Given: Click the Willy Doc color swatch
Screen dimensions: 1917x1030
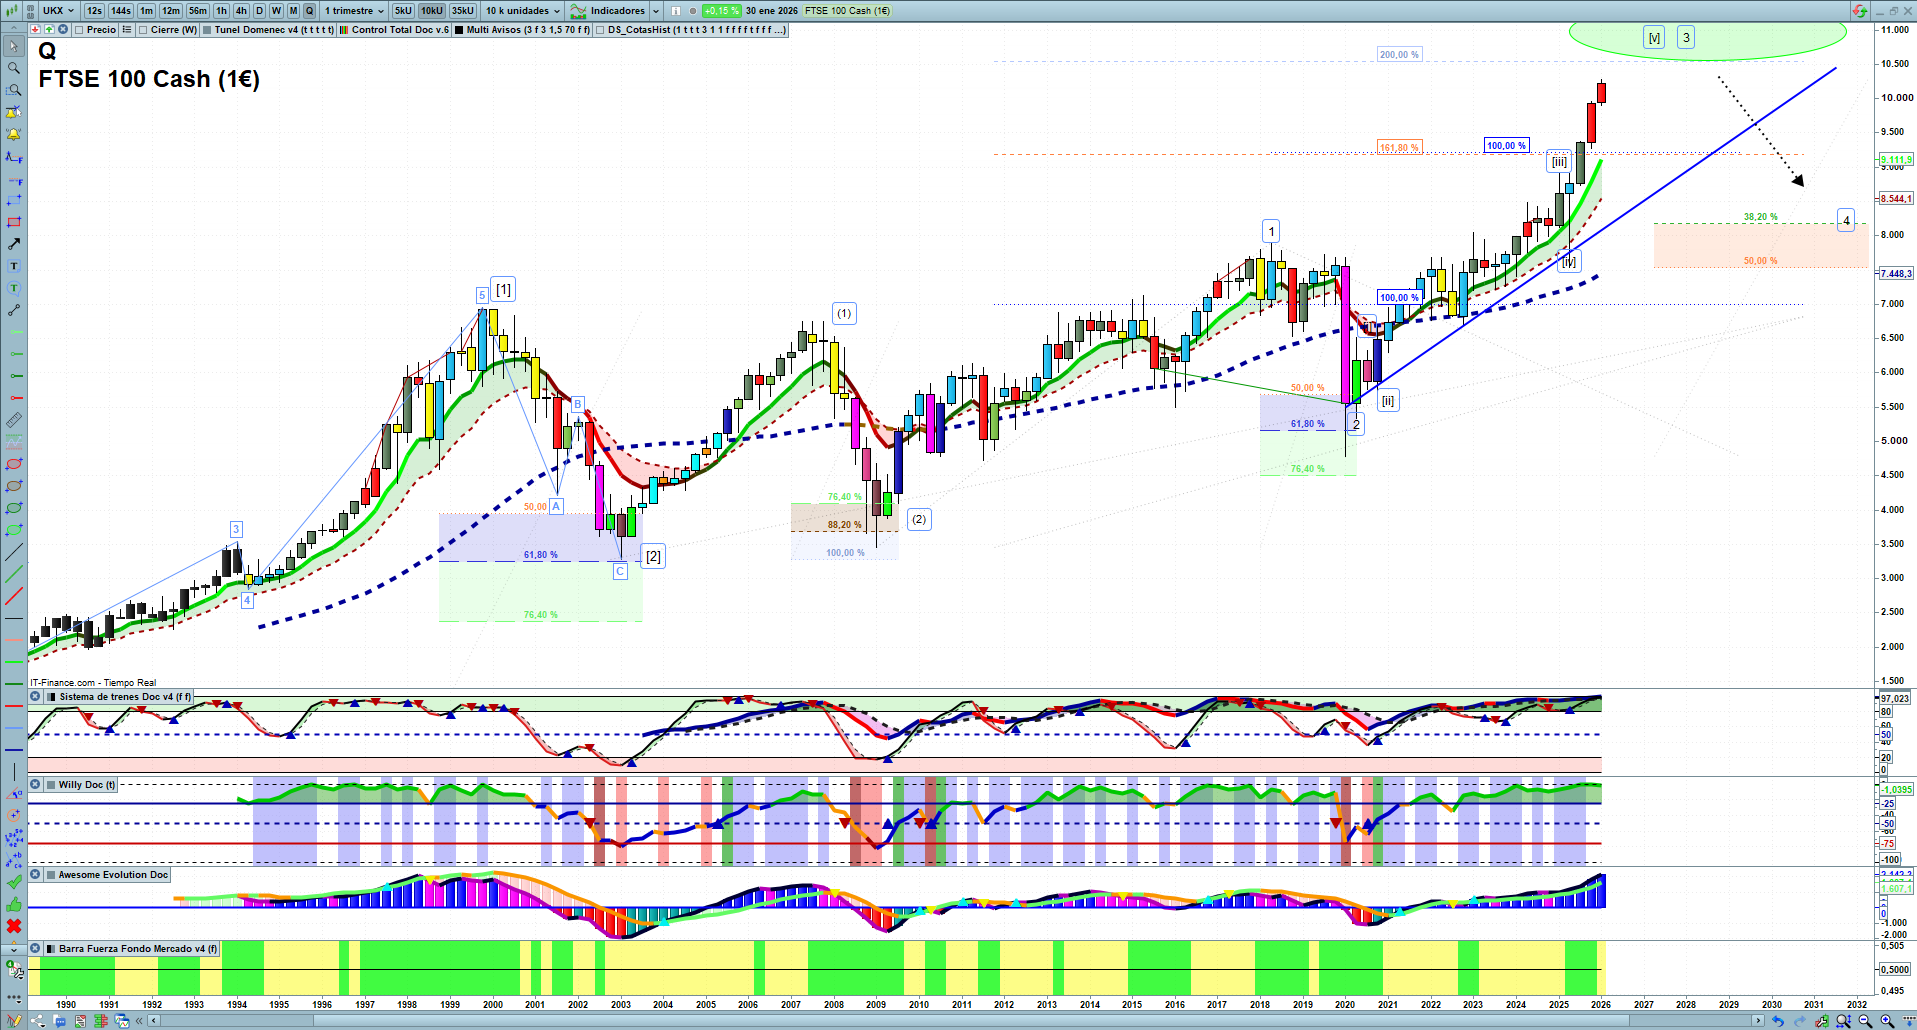Looking at the screenshot, I should coord(51,785).
